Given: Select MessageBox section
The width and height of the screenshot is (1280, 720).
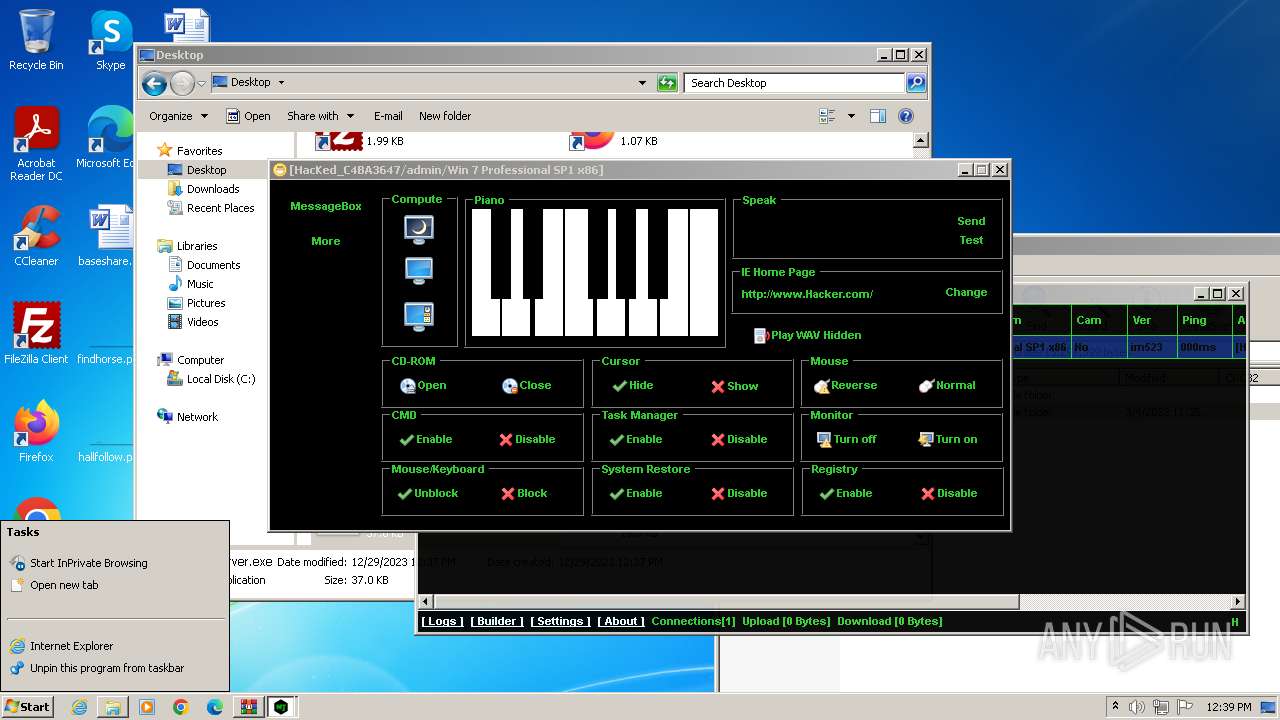Looking at the screenshot, I should point(326,206).
